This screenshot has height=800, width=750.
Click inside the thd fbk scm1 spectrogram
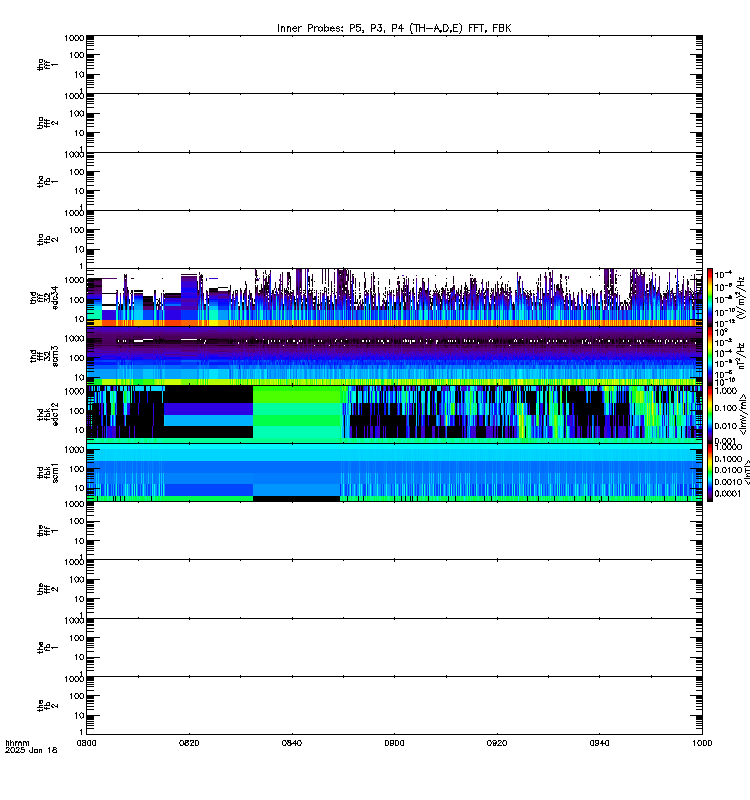tap(394, 472)
